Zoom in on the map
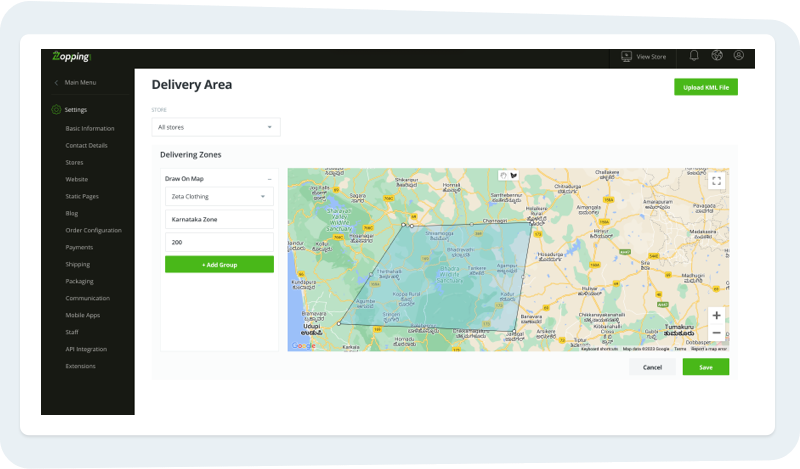 pyautogui.click(x=716, y=315)
